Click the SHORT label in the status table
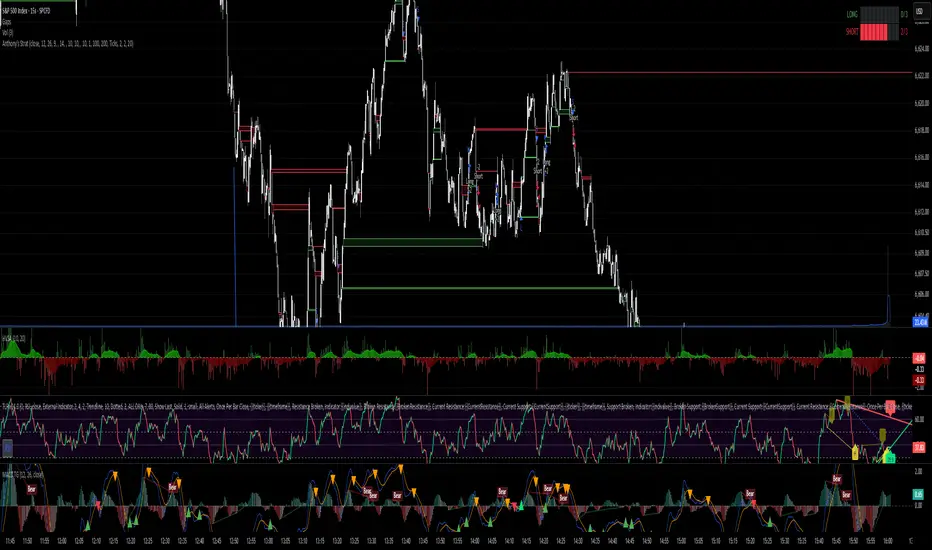This screenshot has height=550, width=932. pyautogui.click(x=852, y=32)
